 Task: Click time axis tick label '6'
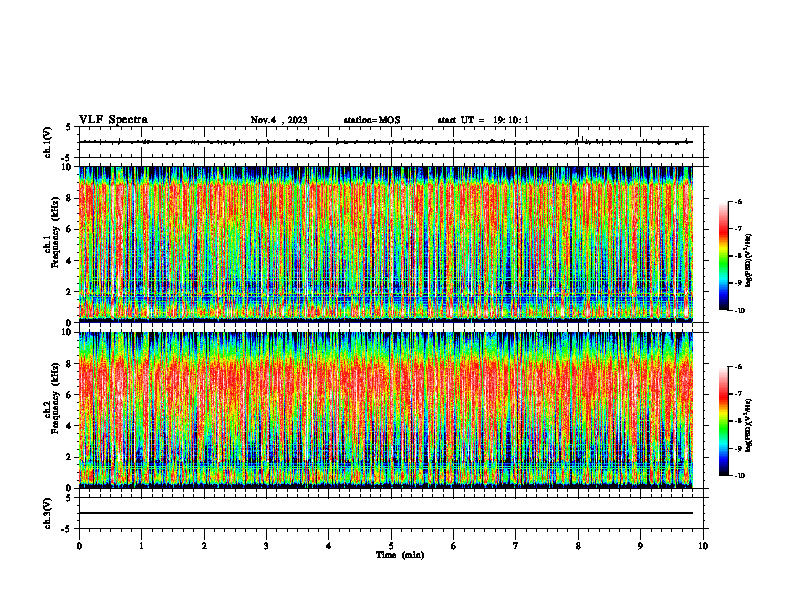(454, 546)
